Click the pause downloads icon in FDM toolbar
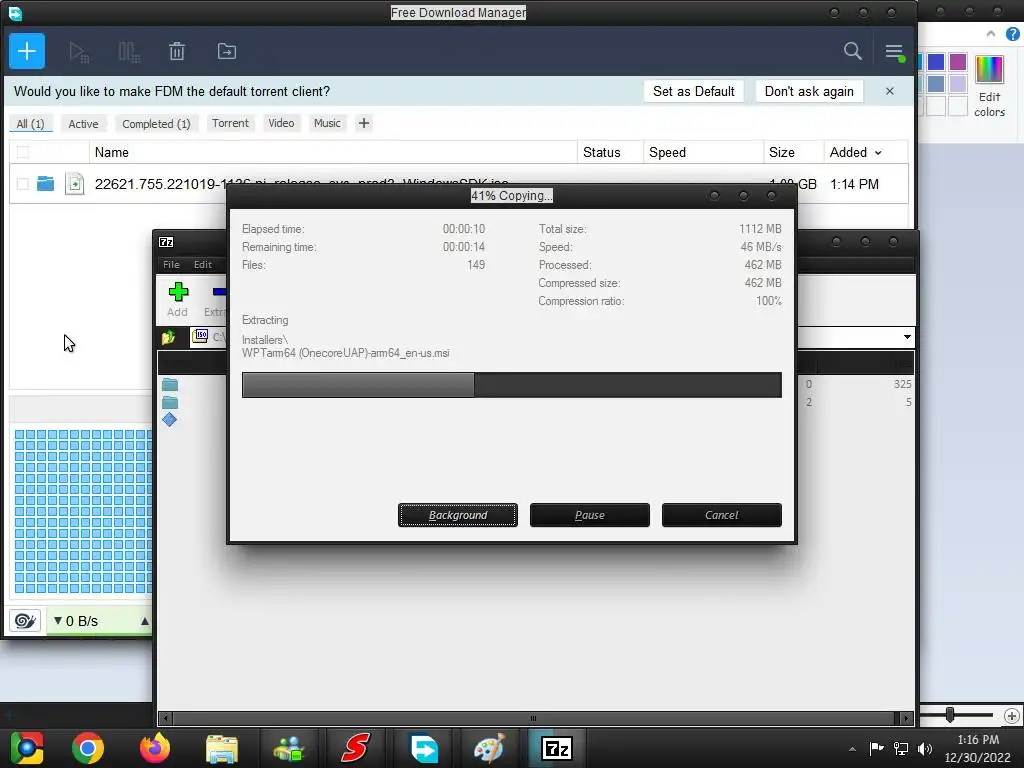 pyautogui.click(x=129, y=52)
